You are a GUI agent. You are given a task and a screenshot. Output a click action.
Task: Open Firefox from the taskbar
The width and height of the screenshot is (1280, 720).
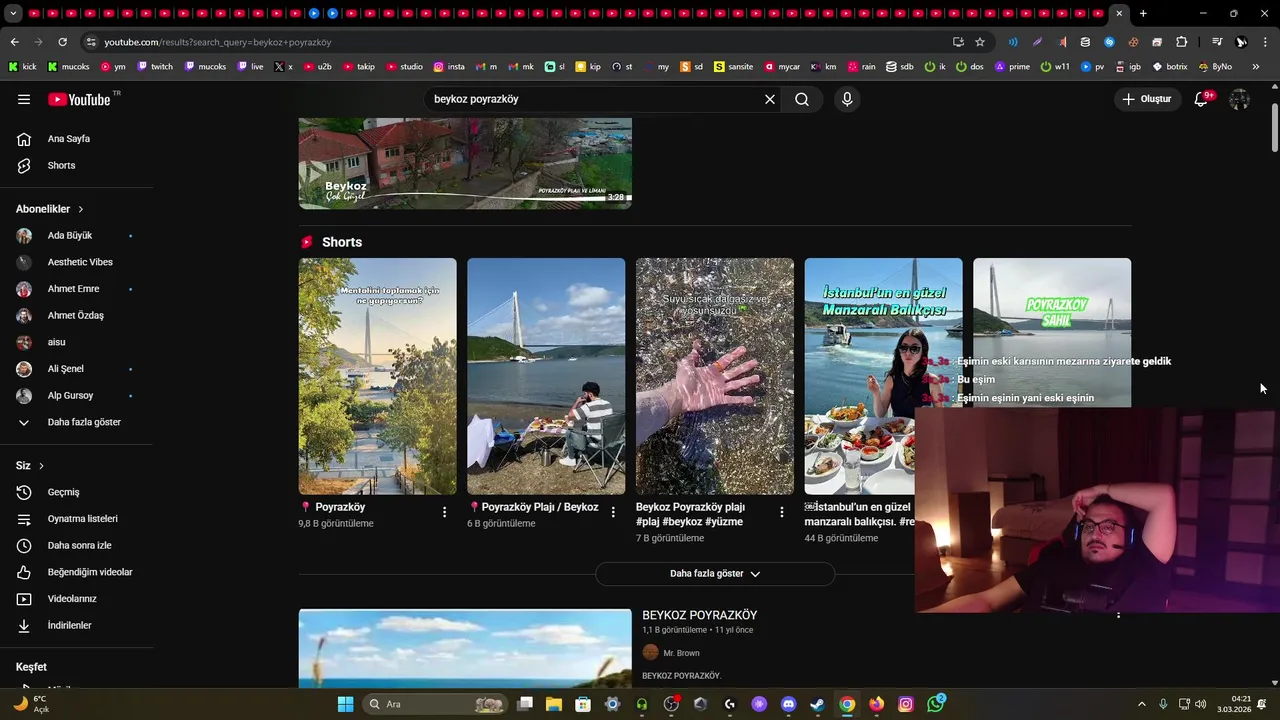tap(876, 704)
